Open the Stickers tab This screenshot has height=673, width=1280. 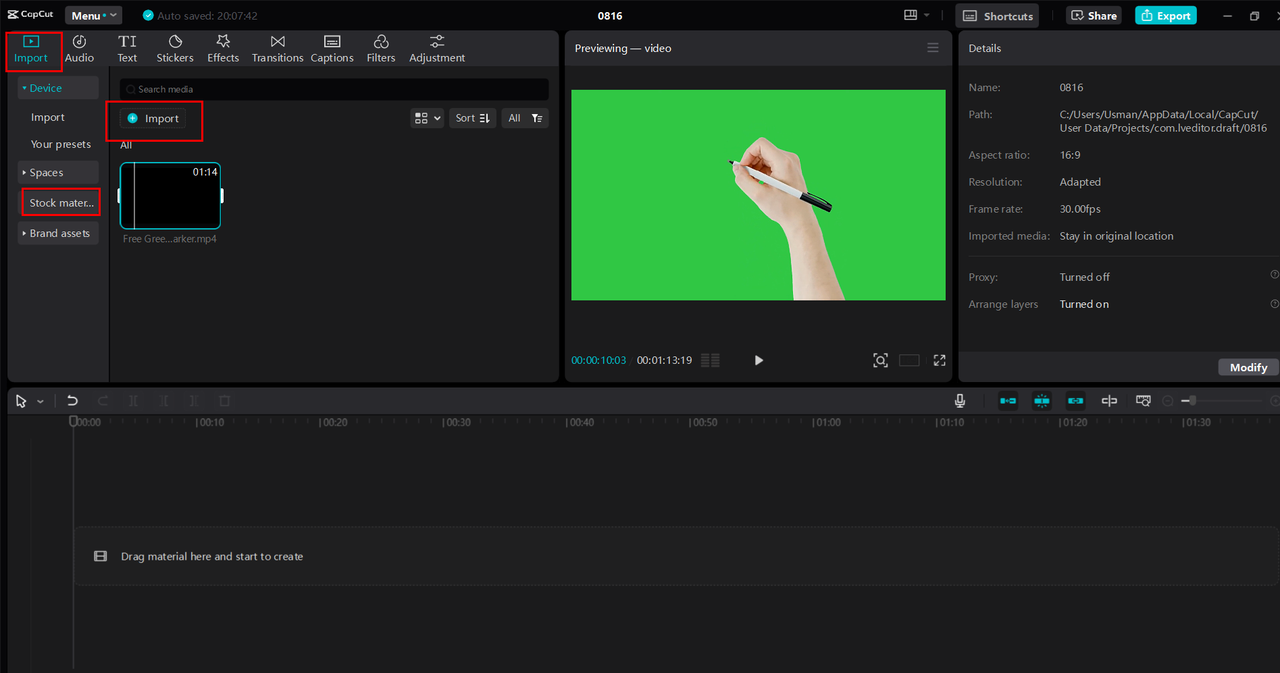[175, 49]
